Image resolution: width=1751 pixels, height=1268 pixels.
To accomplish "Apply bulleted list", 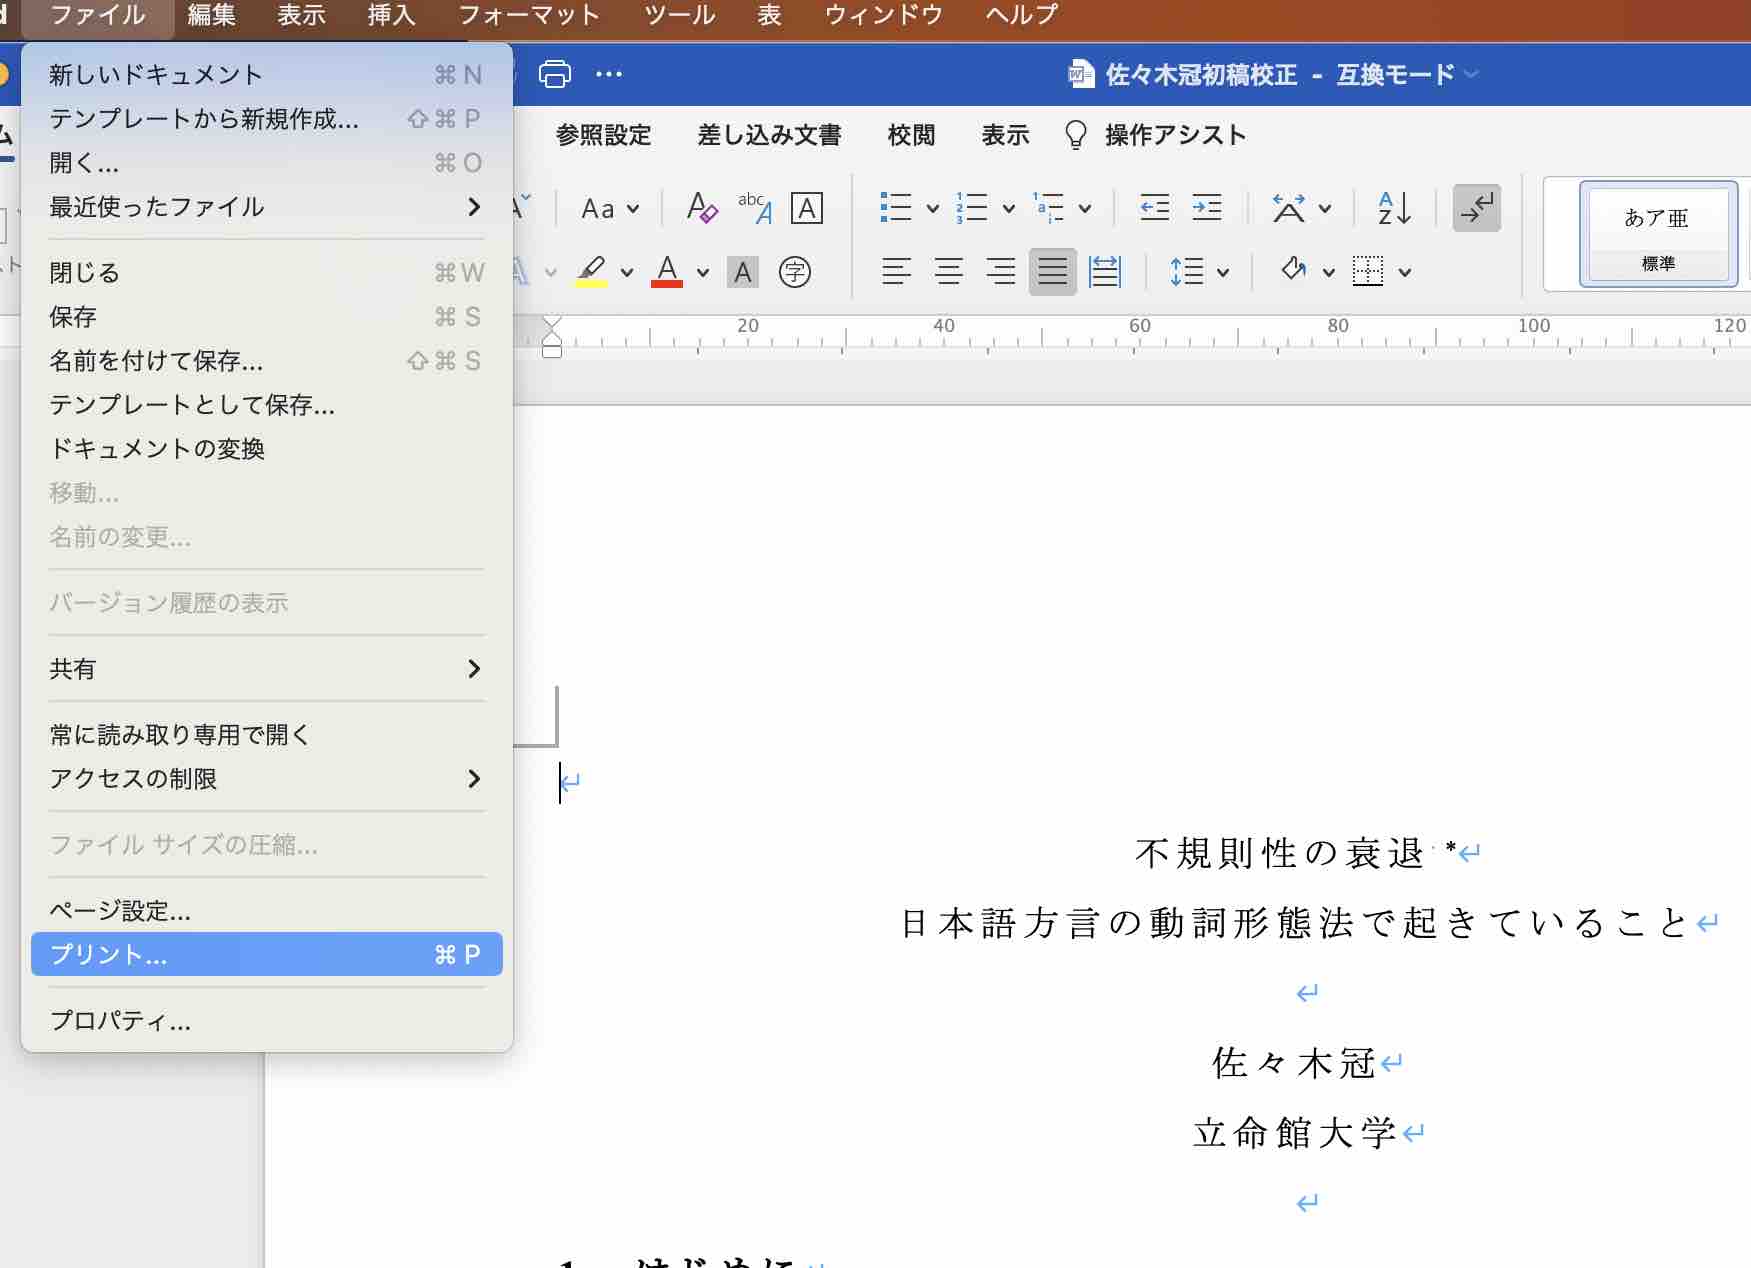I will pyautogui.click(x=896, y=208).
